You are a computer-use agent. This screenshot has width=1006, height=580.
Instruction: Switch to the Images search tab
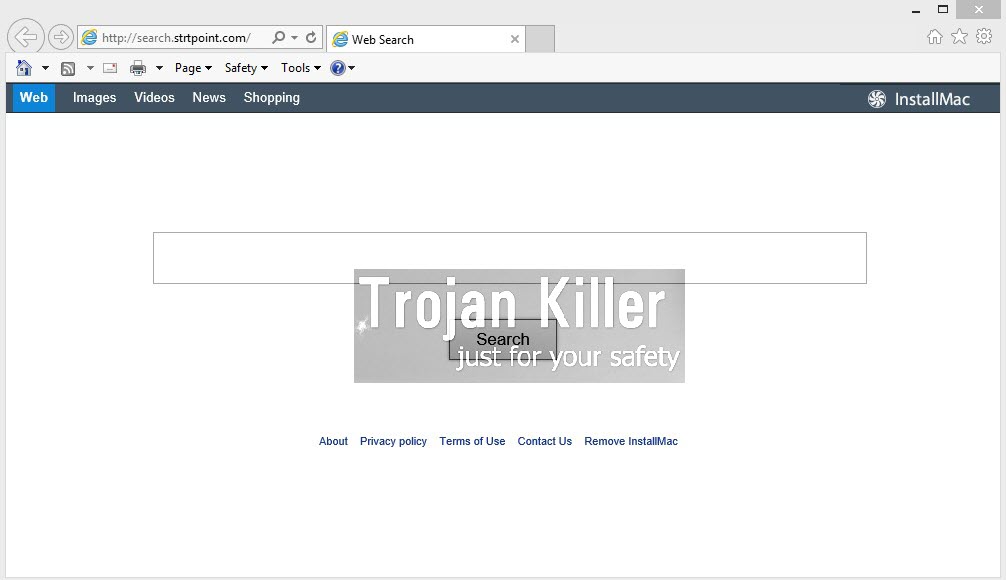point(95,98)
